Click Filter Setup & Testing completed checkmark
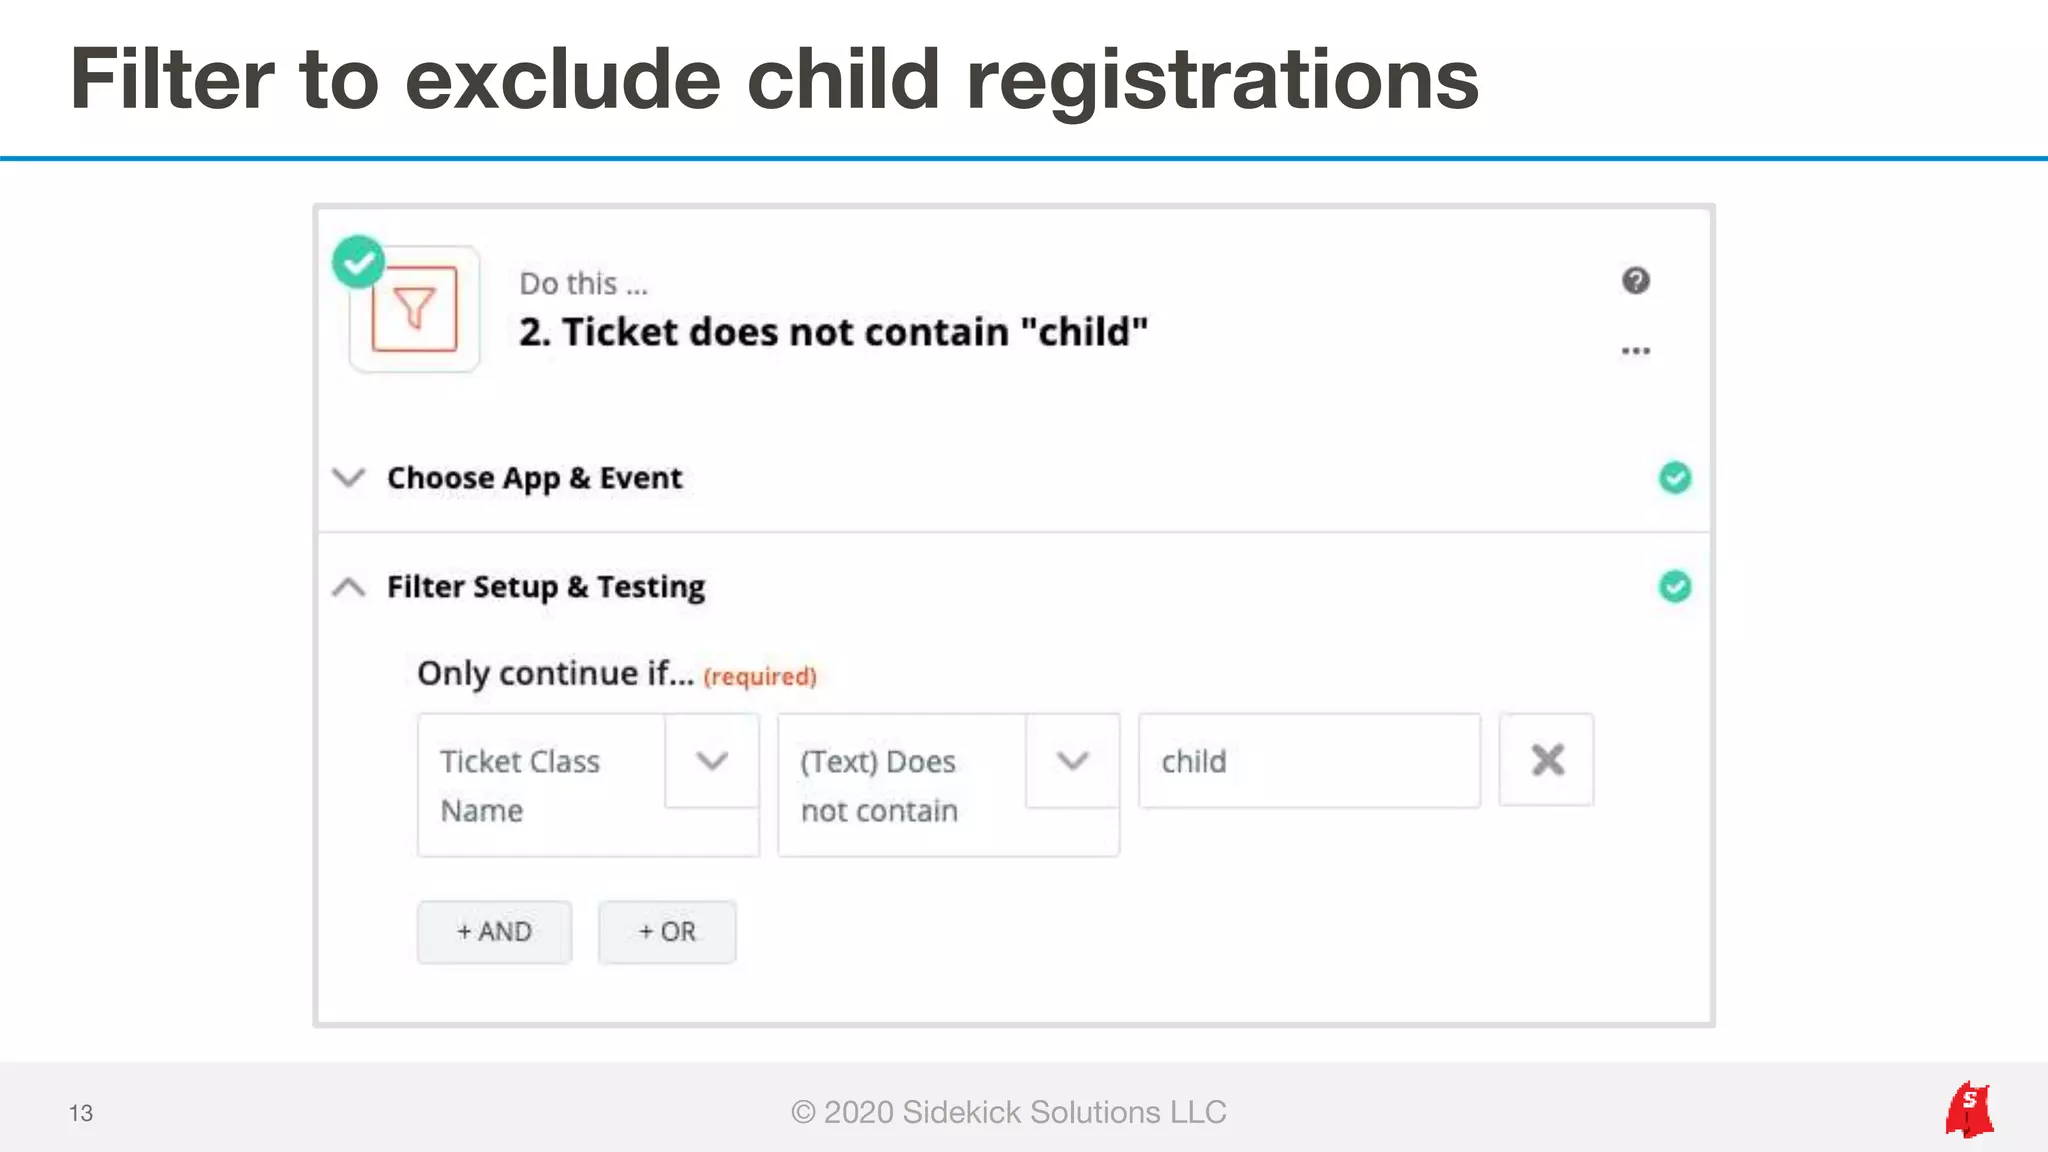 1675,586
